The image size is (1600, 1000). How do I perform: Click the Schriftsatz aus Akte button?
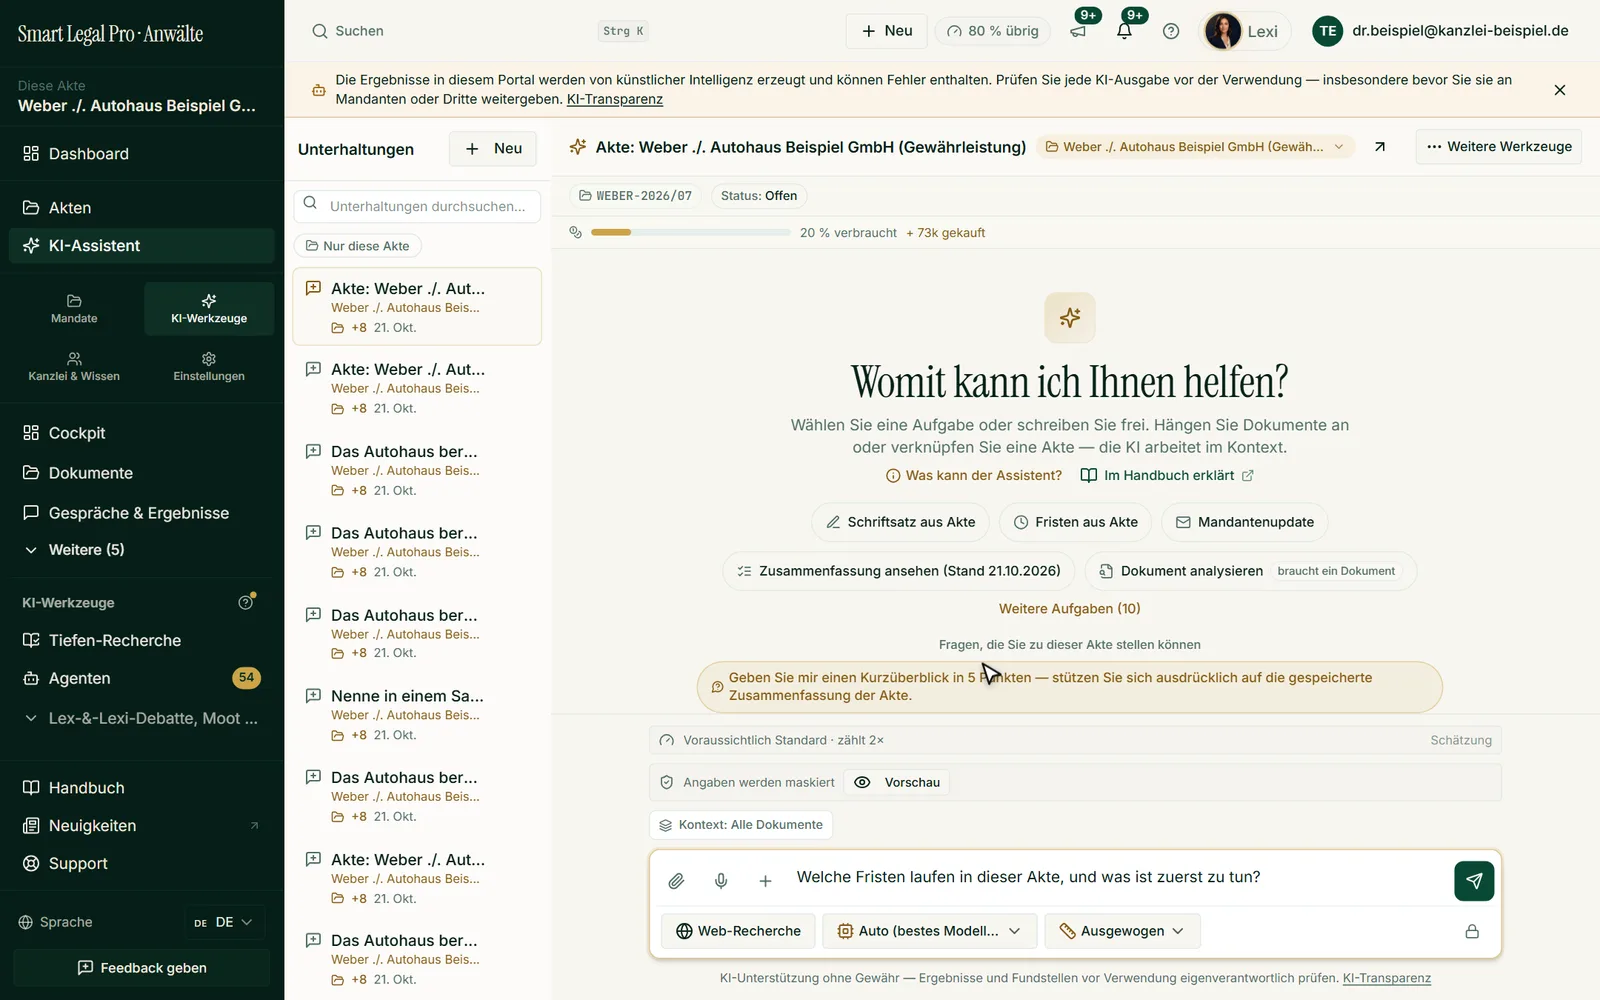click(900, 522)
